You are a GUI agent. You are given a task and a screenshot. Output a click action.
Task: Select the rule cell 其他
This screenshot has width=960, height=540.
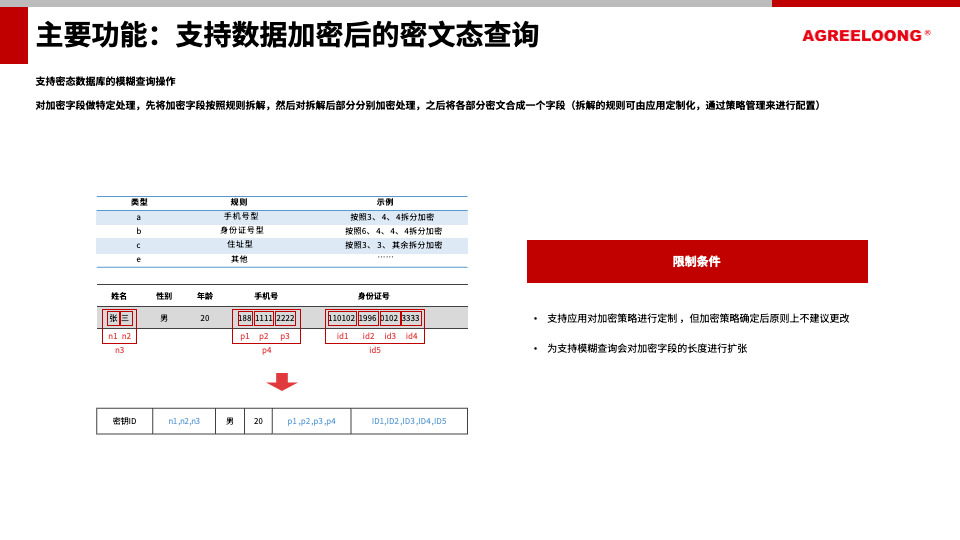point(239,259)
